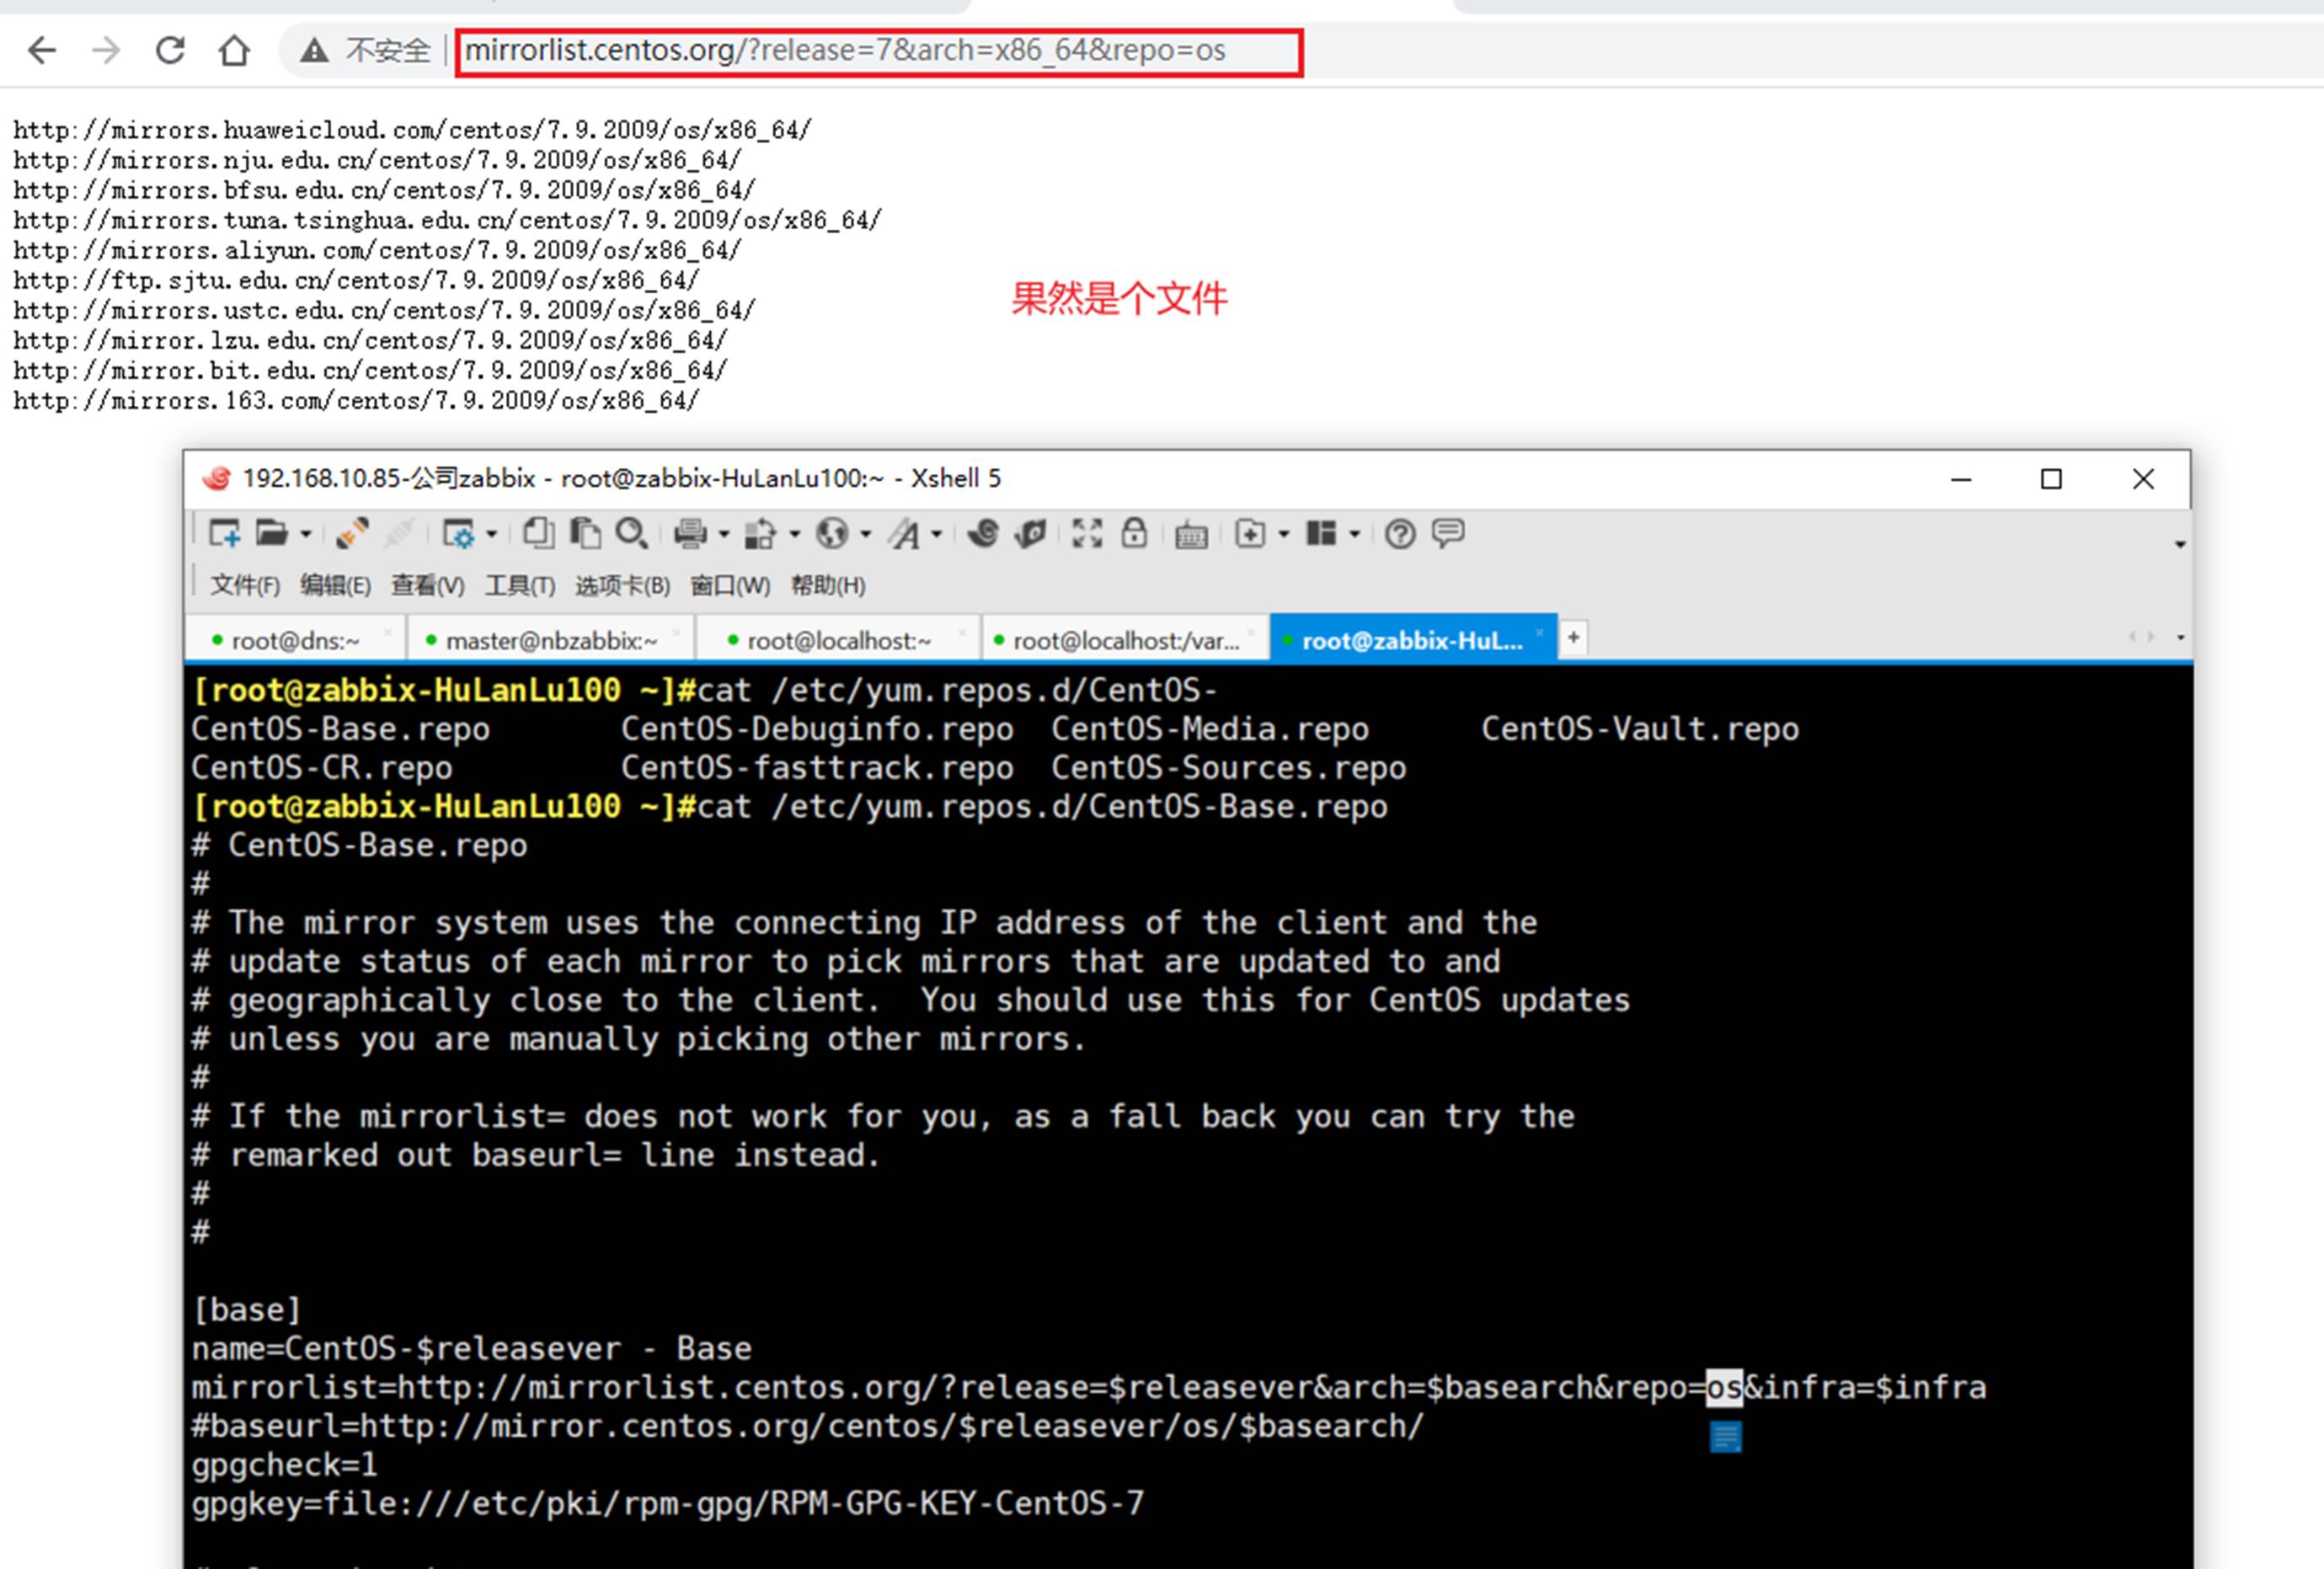Click the New Session toolbar icon
The image size is (2324, 1569).
[x=224, y=534]
